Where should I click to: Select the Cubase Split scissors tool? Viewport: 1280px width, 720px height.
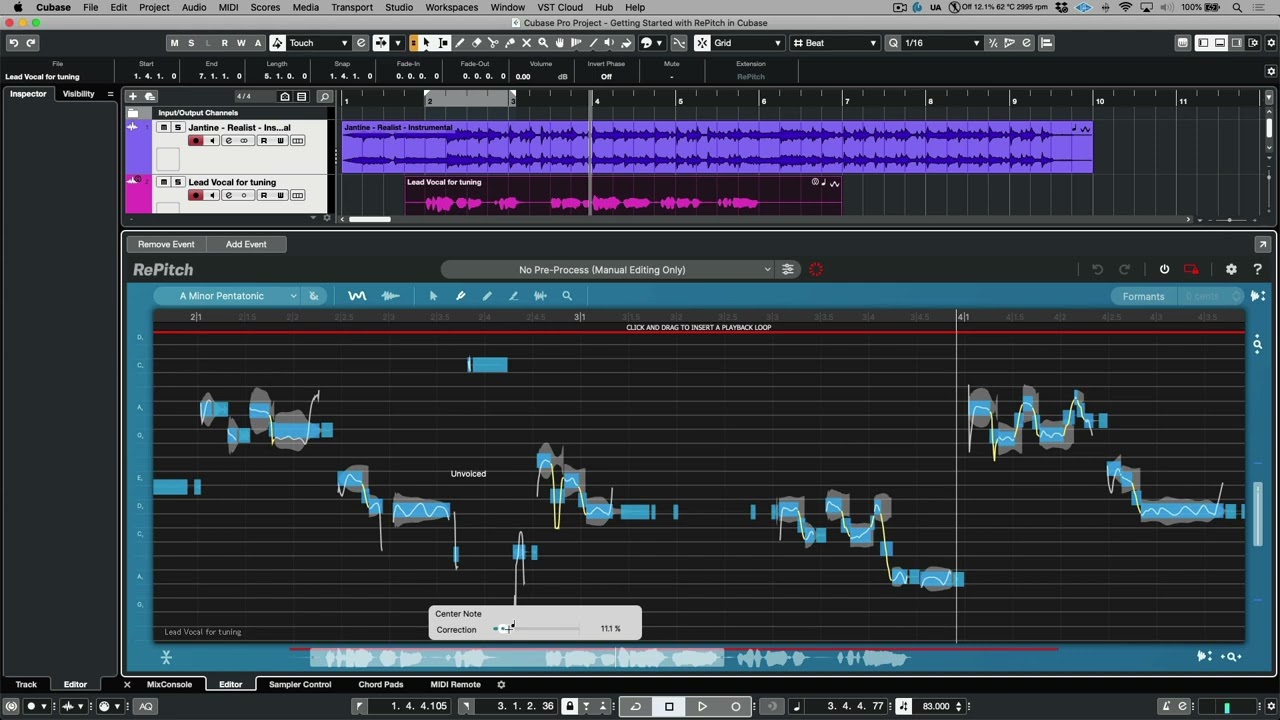tap(493, 43)
